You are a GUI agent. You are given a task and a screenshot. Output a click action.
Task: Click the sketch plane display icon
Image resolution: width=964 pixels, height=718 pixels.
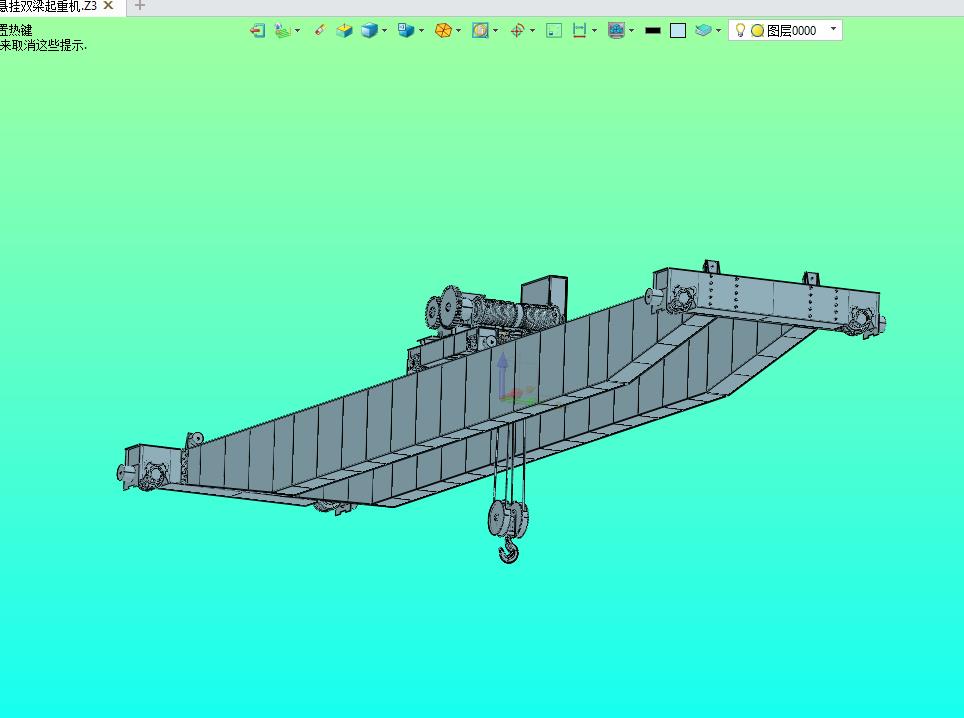[282, 30]
